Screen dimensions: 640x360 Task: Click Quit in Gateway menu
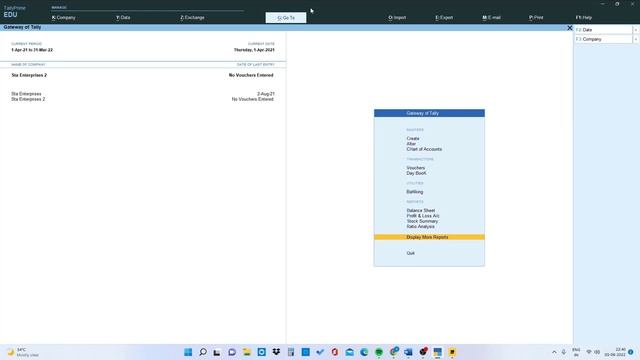(410, 253)
